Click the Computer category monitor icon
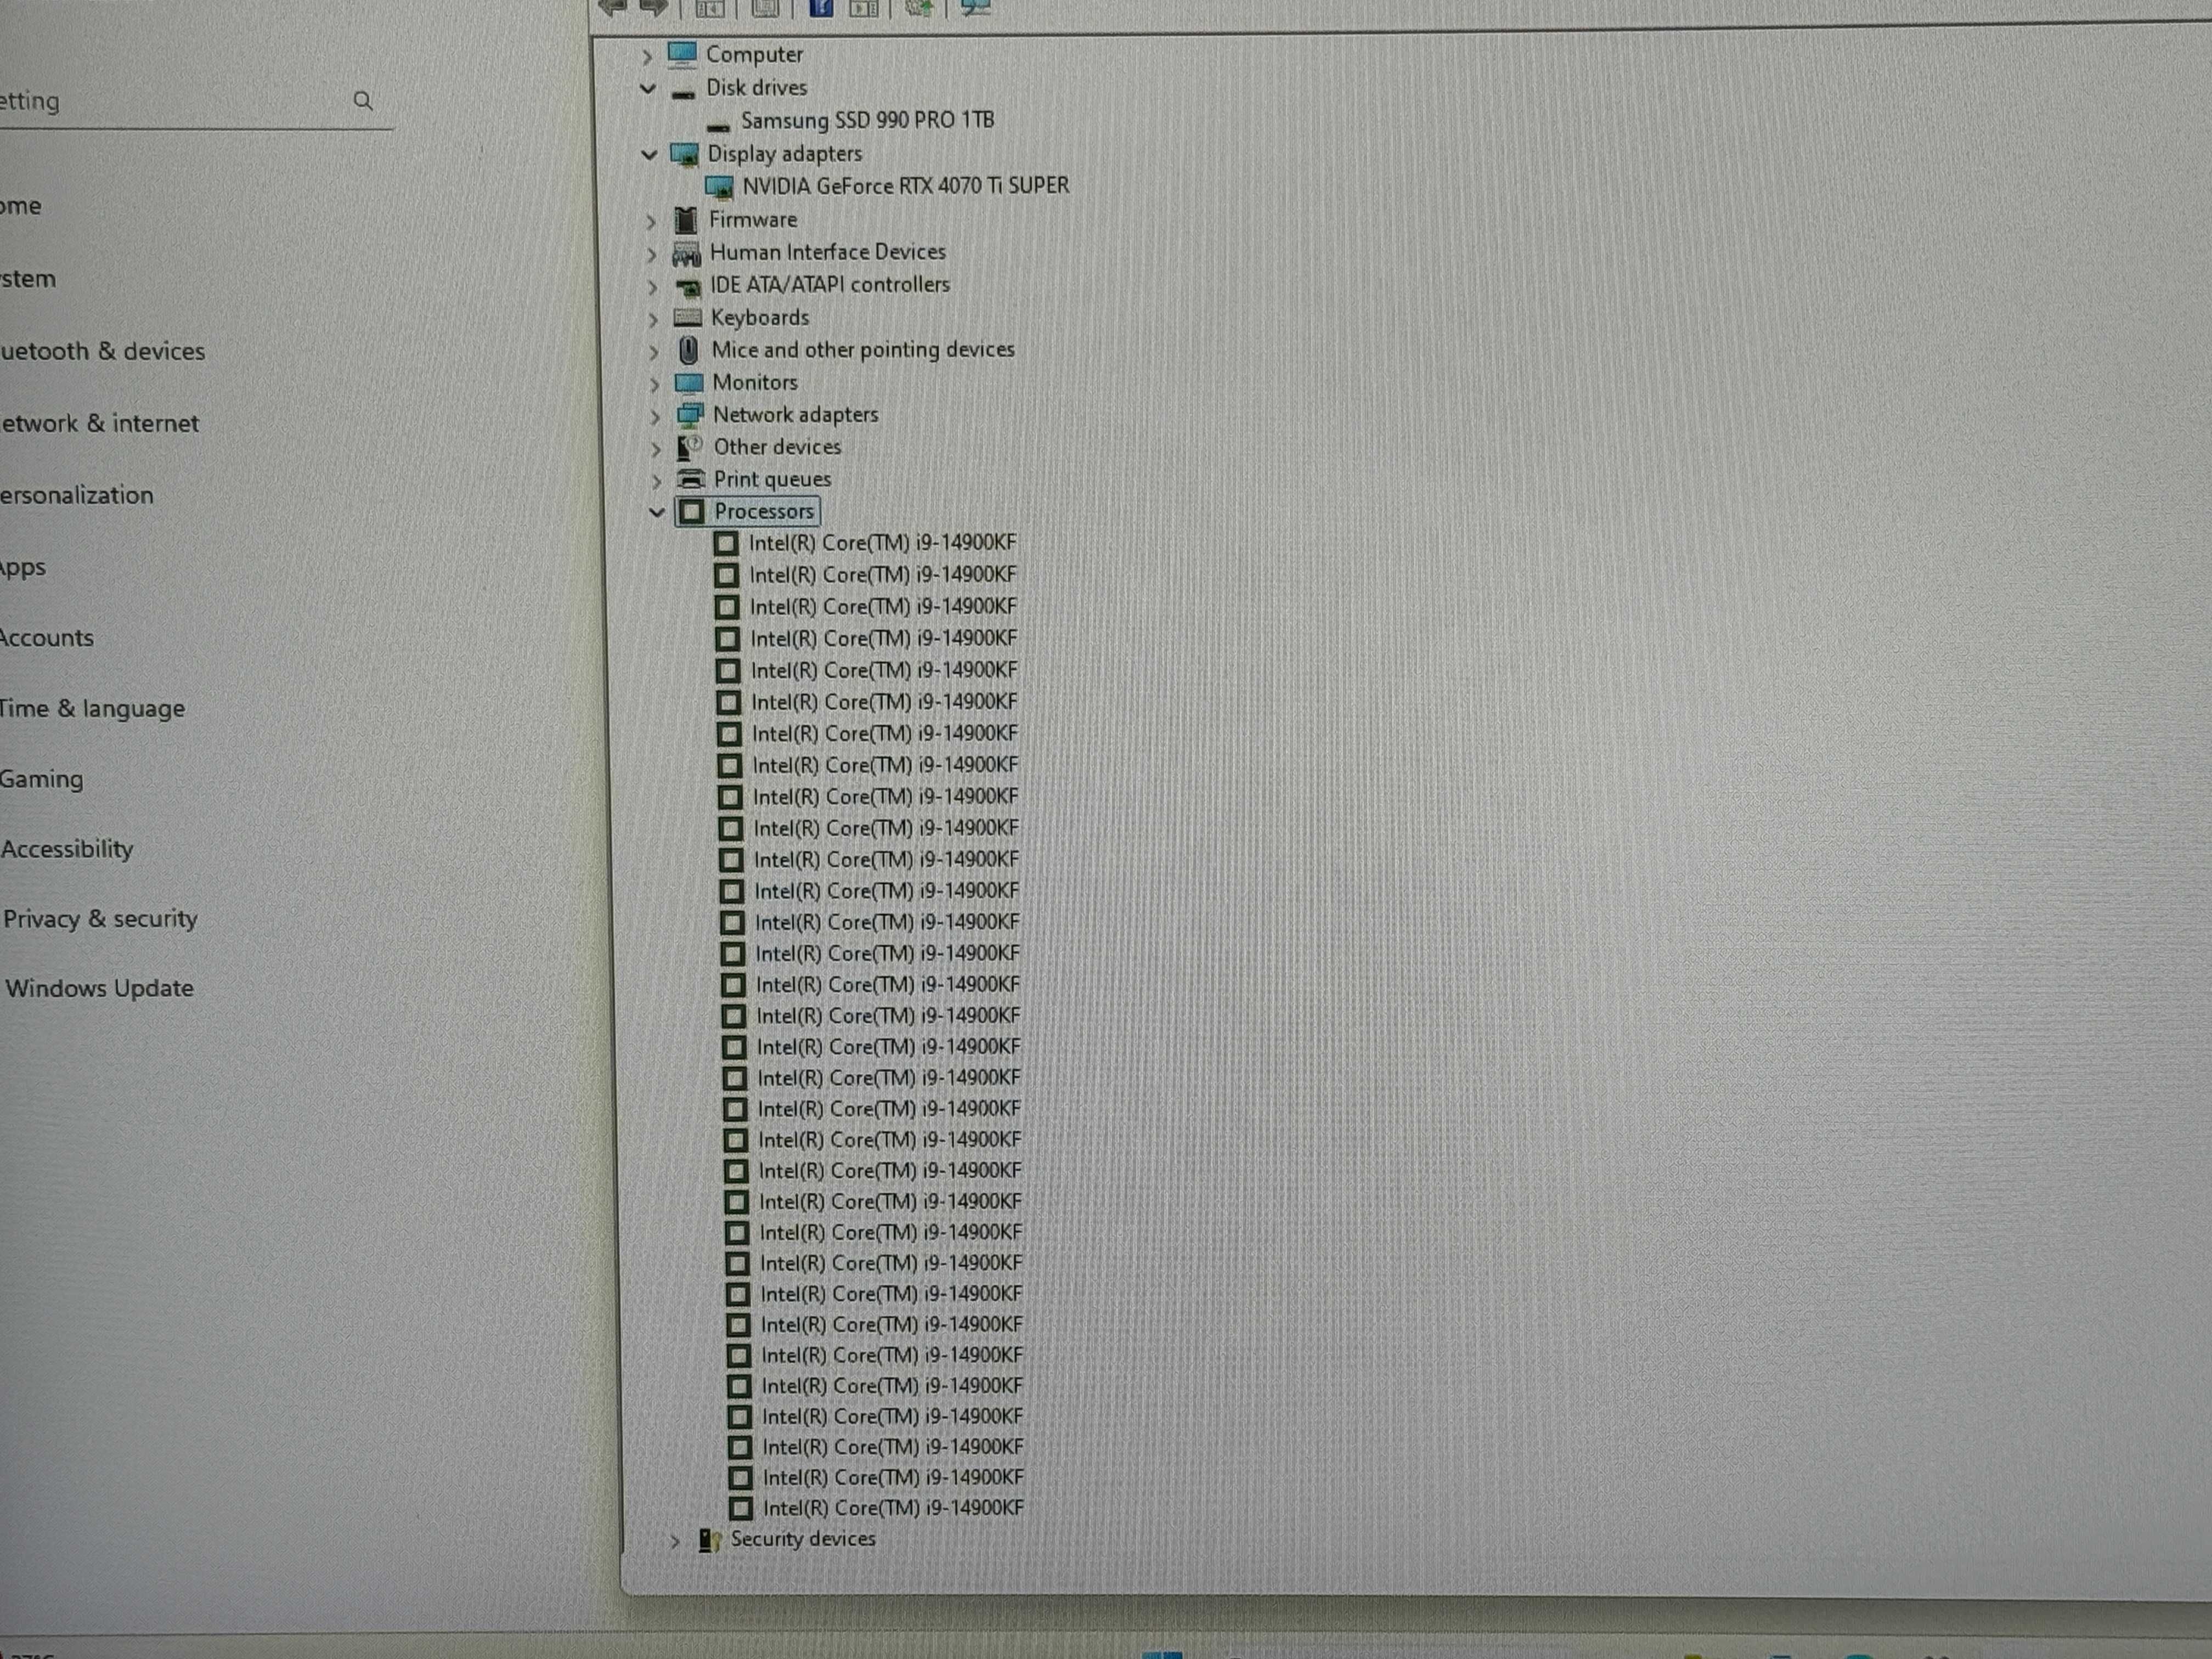This screenshot has width=2212, height=1659. (682, 54)
